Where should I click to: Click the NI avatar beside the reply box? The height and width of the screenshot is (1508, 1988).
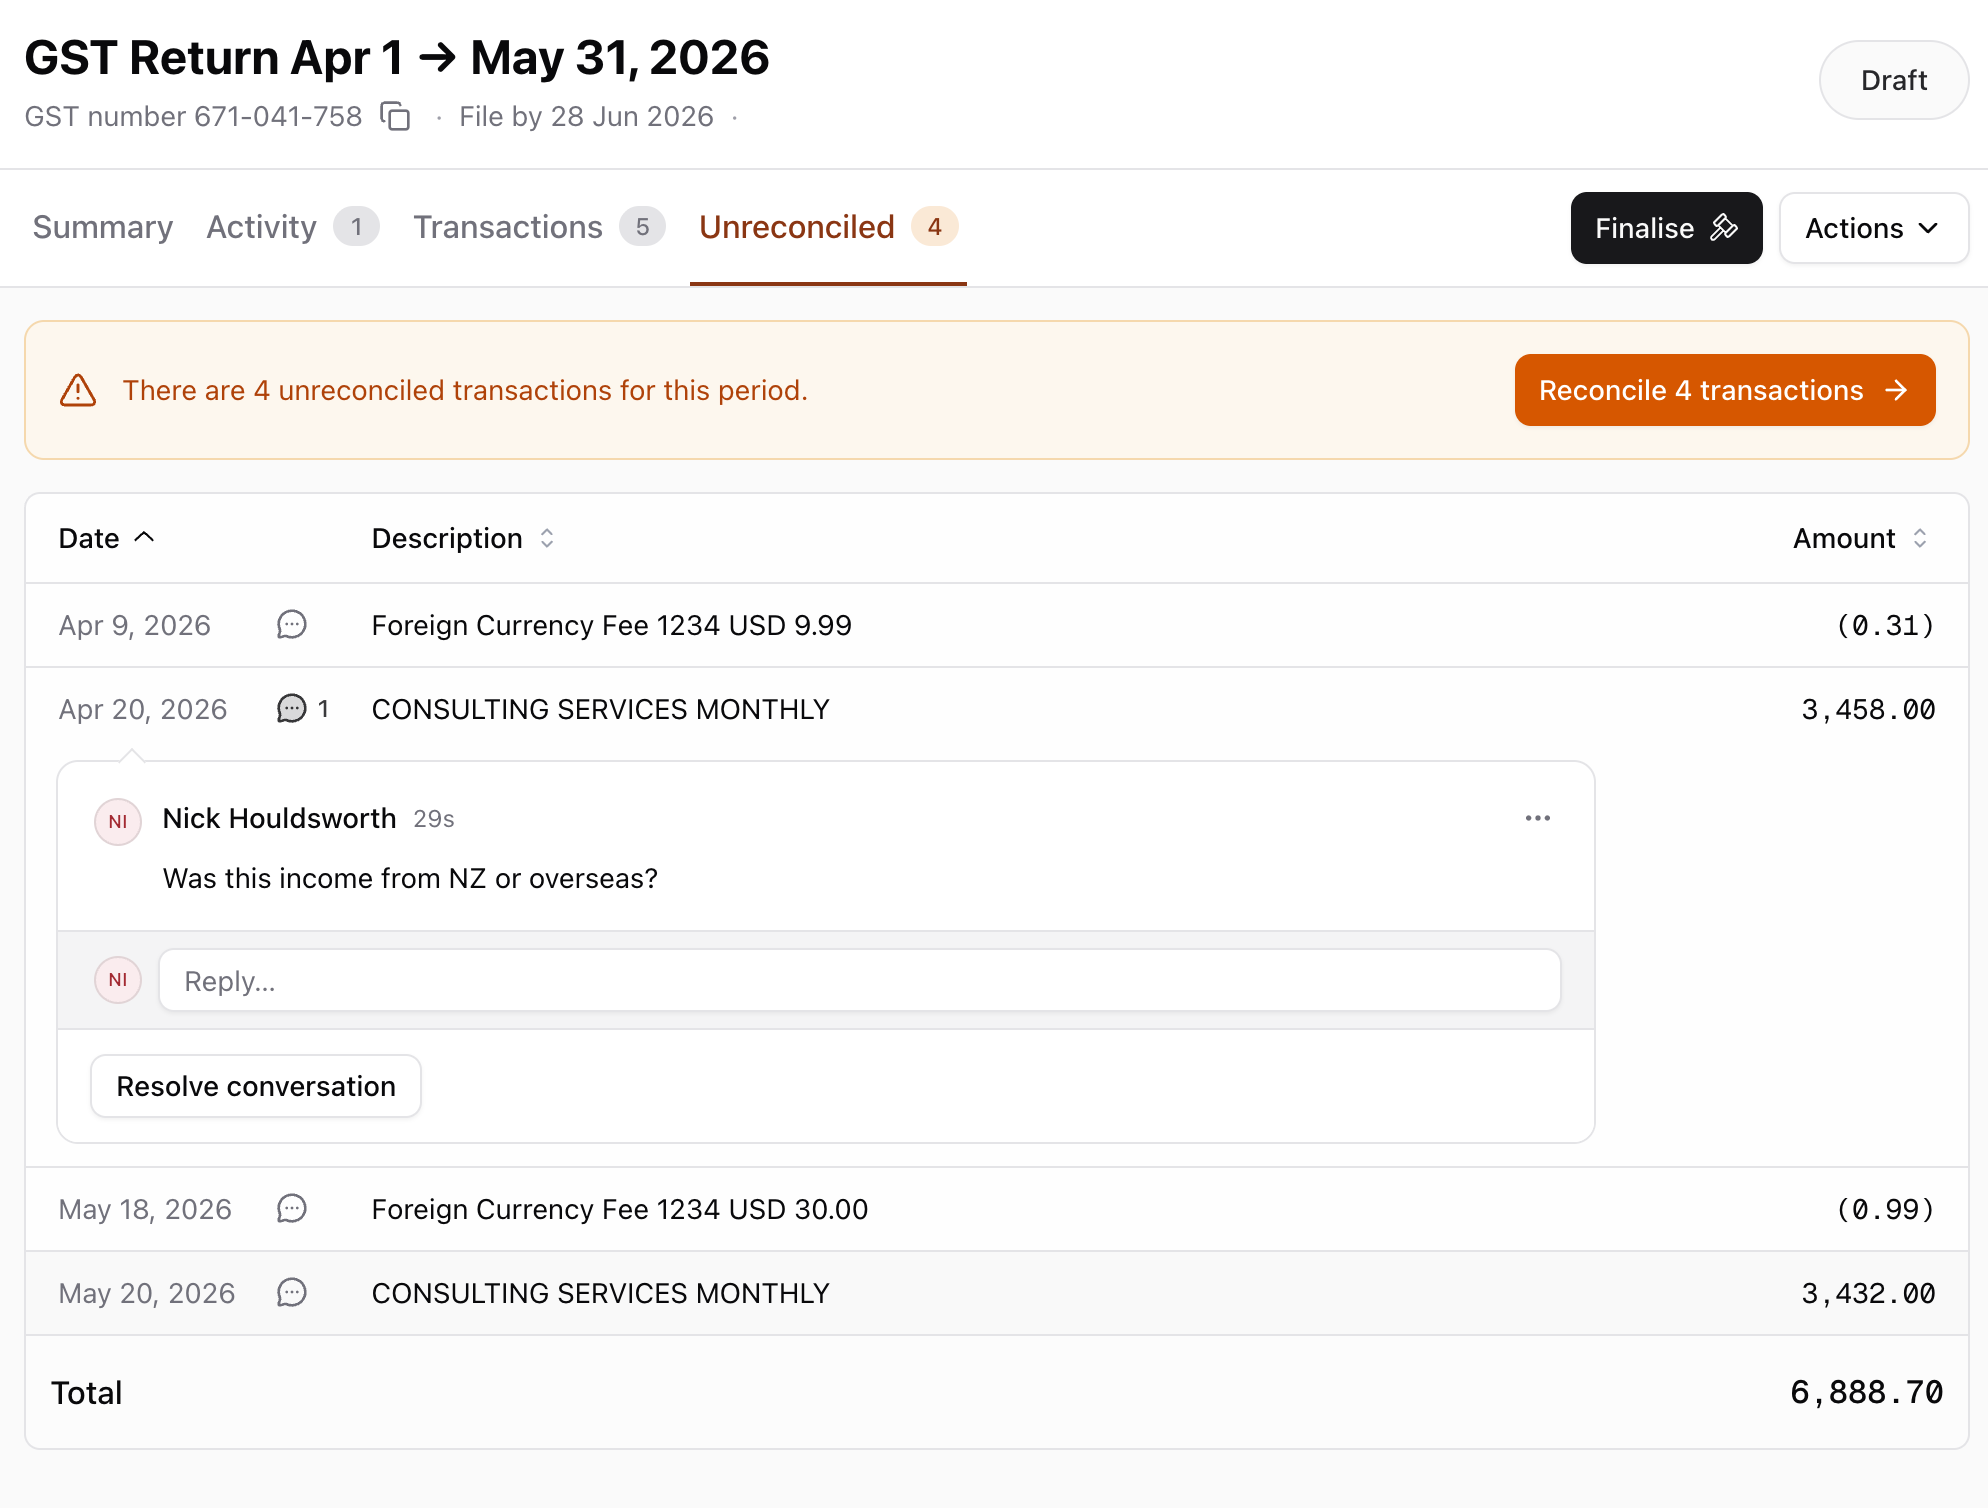[x=118, y=980]
